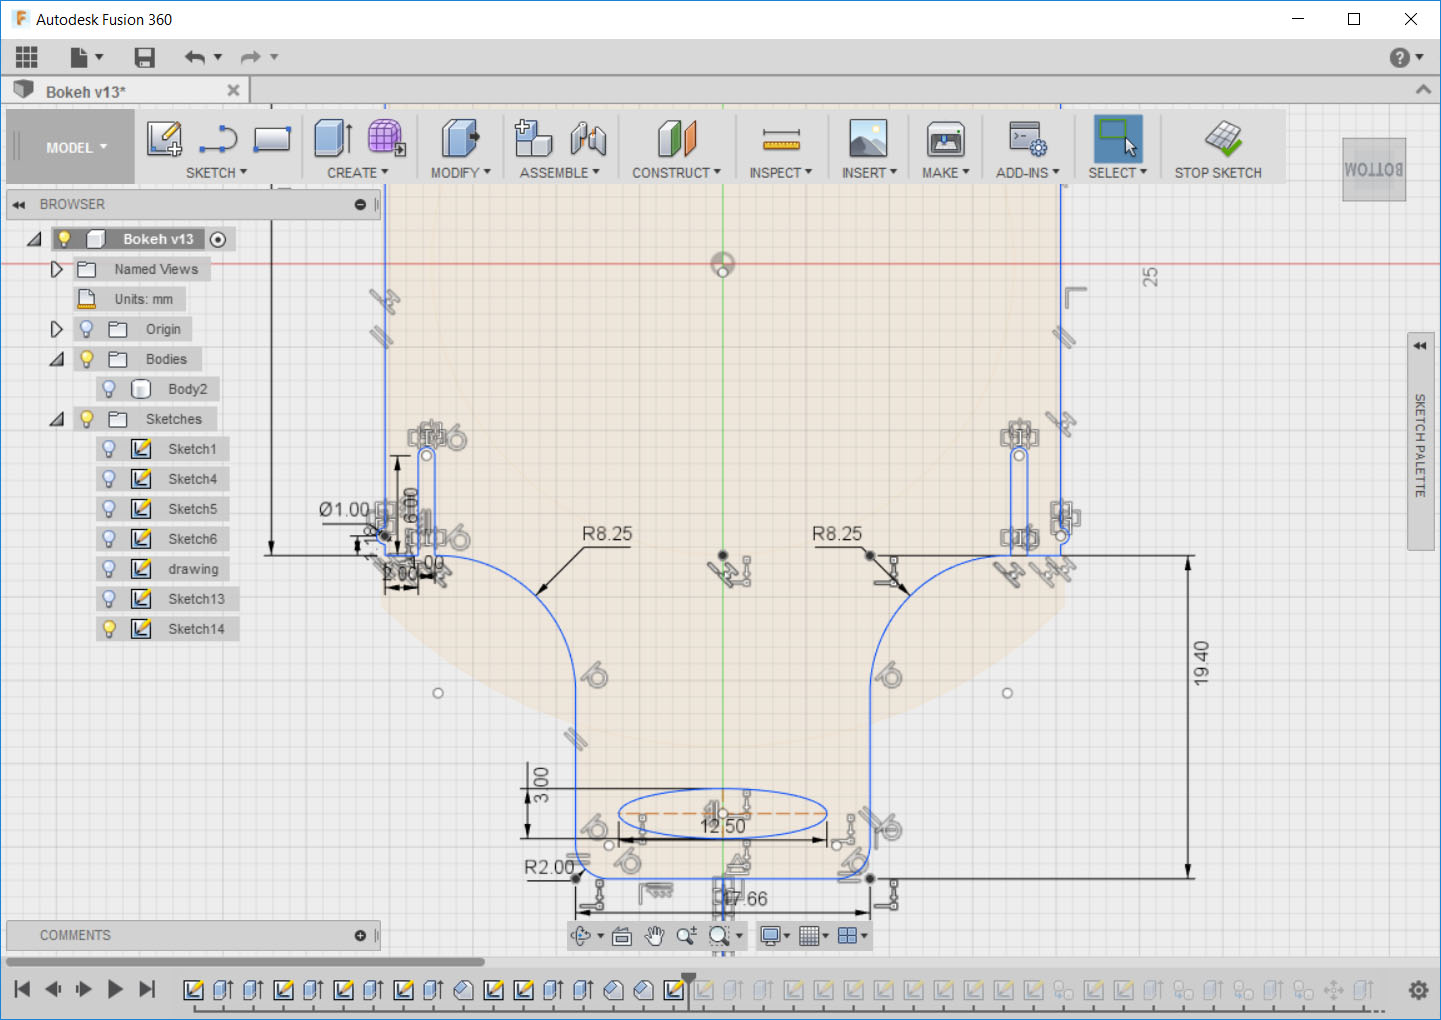Collapse the Browser panel arrows
Screen dimensions: 1441x1020
point(18,205)
